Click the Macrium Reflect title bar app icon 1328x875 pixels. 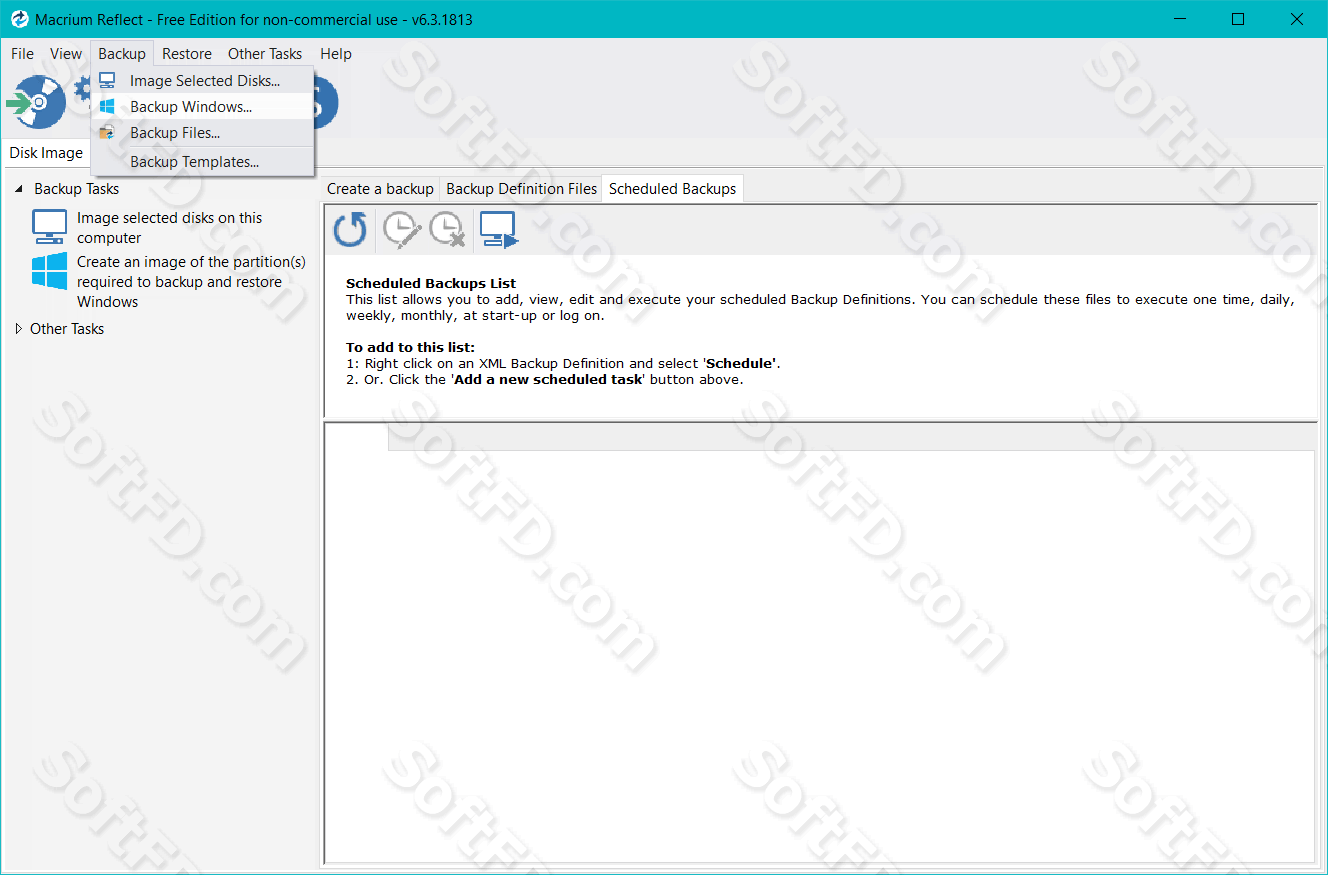19,19
